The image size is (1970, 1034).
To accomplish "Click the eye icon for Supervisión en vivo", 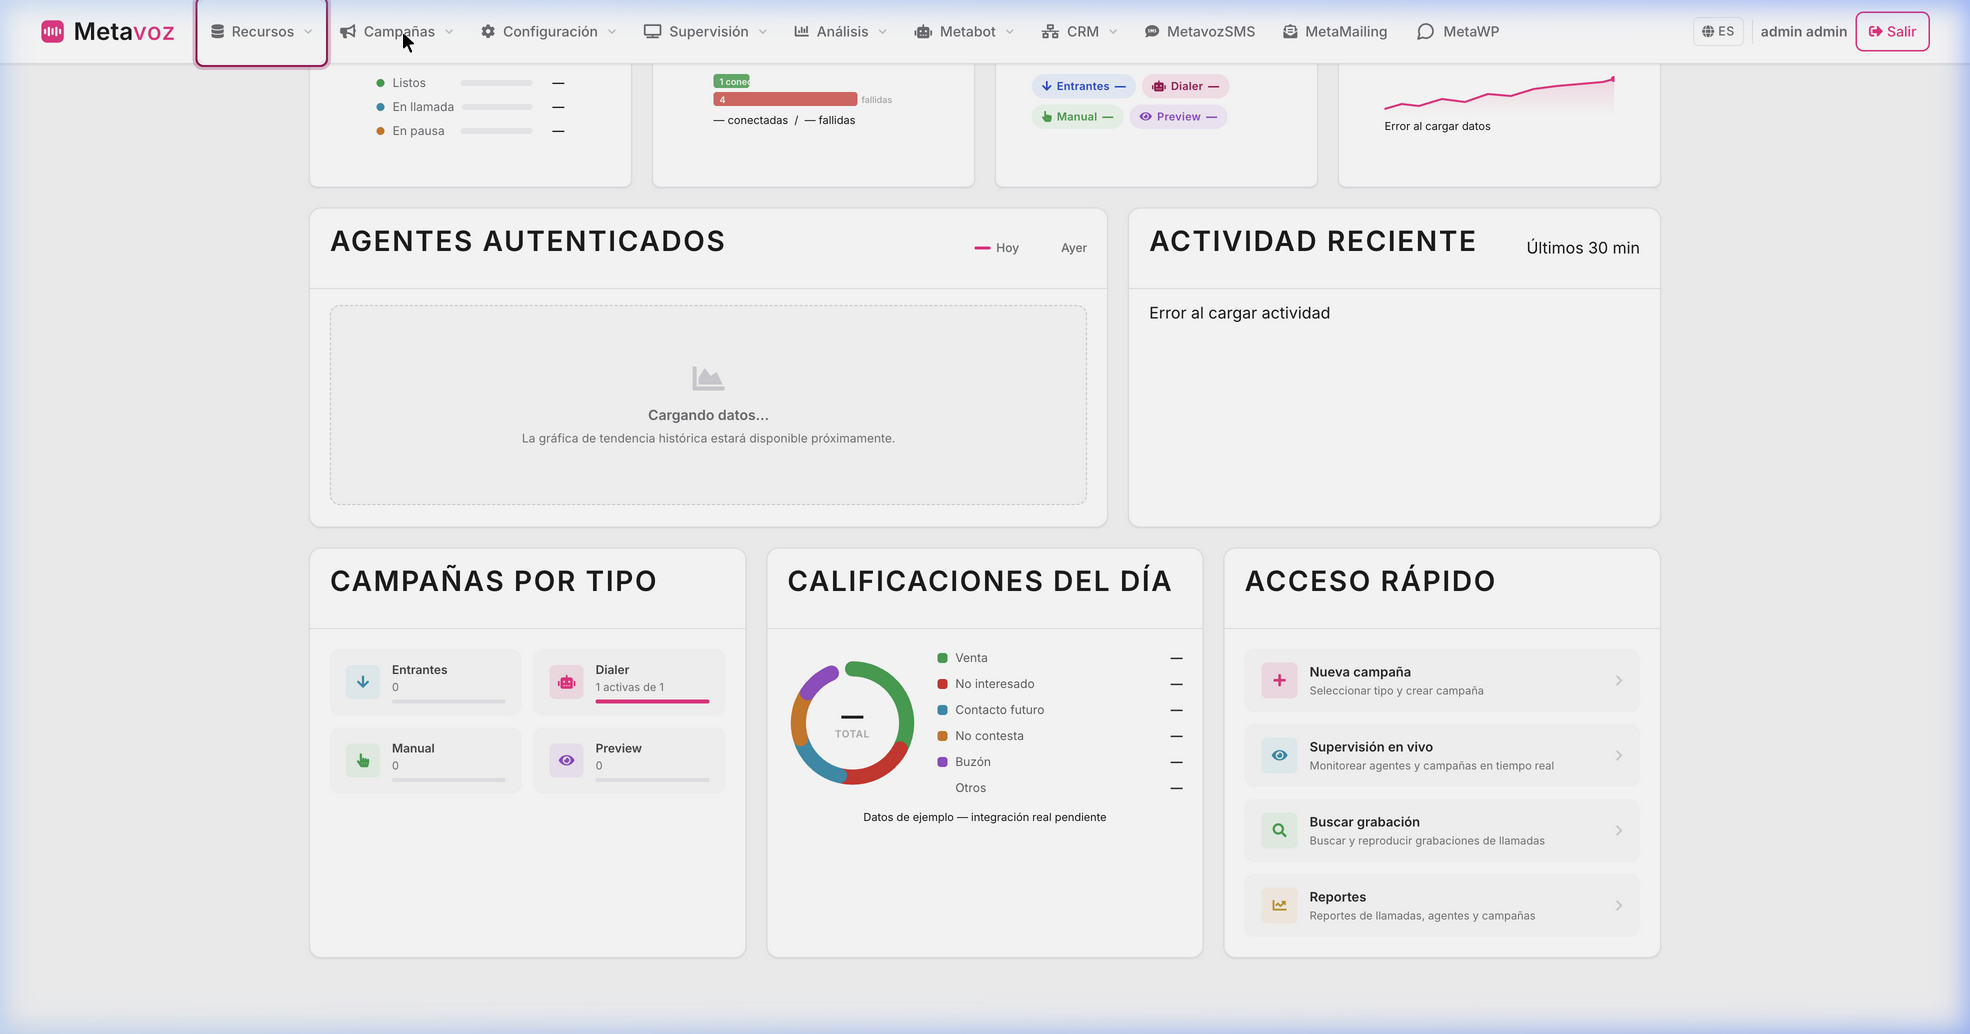I will (x=1279, y=756).
